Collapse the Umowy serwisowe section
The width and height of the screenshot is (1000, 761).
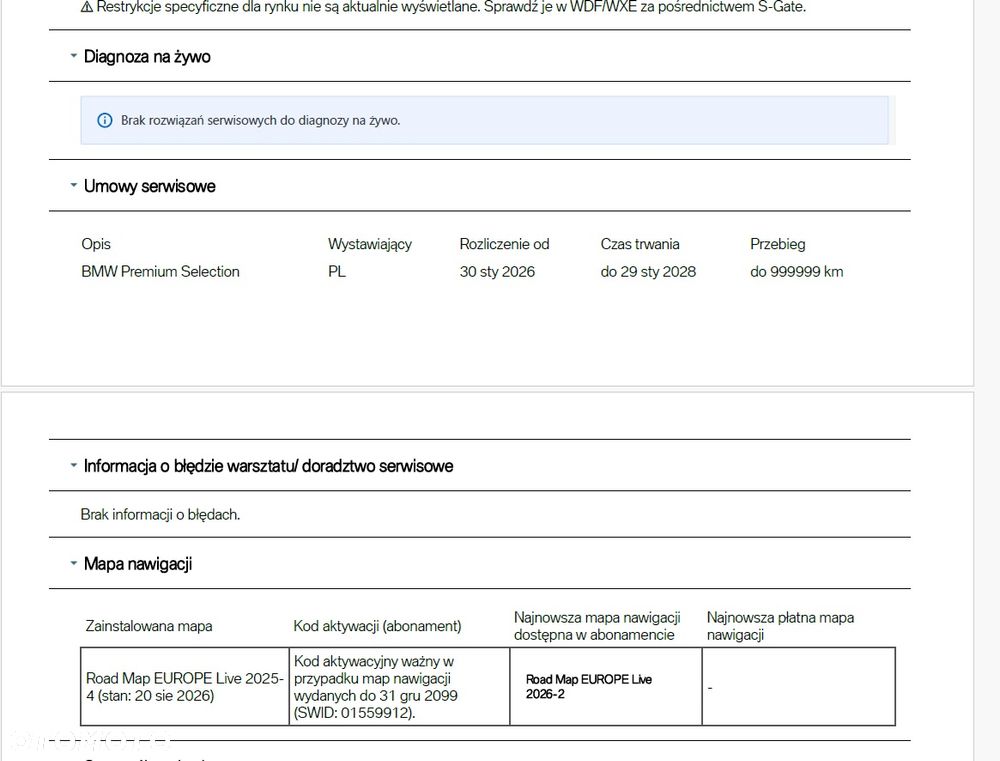[x=73, y=186]
